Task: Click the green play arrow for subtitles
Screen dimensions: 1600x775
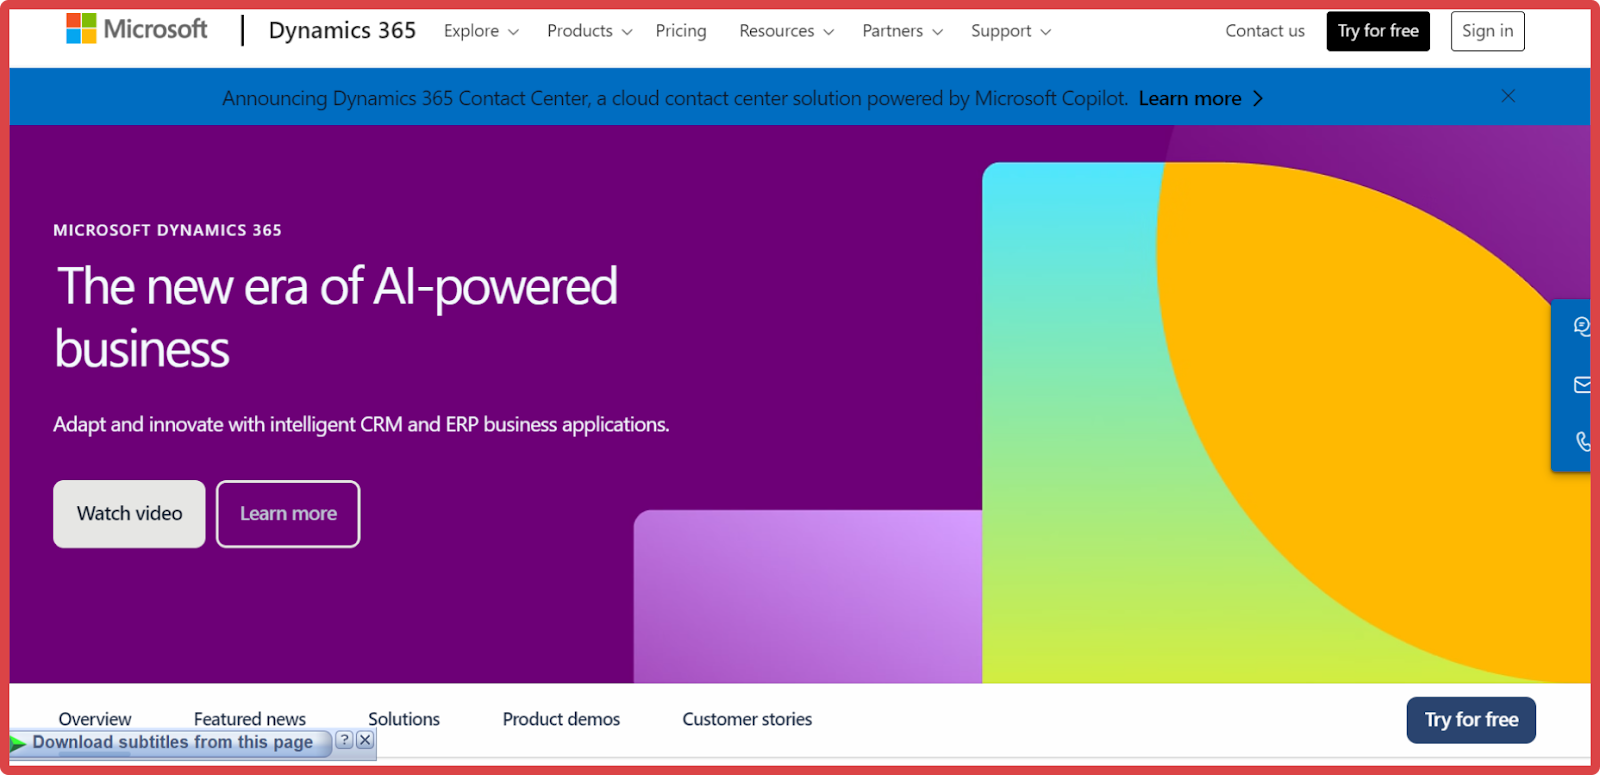Action: pyautogui.click(x=18, y=743)
